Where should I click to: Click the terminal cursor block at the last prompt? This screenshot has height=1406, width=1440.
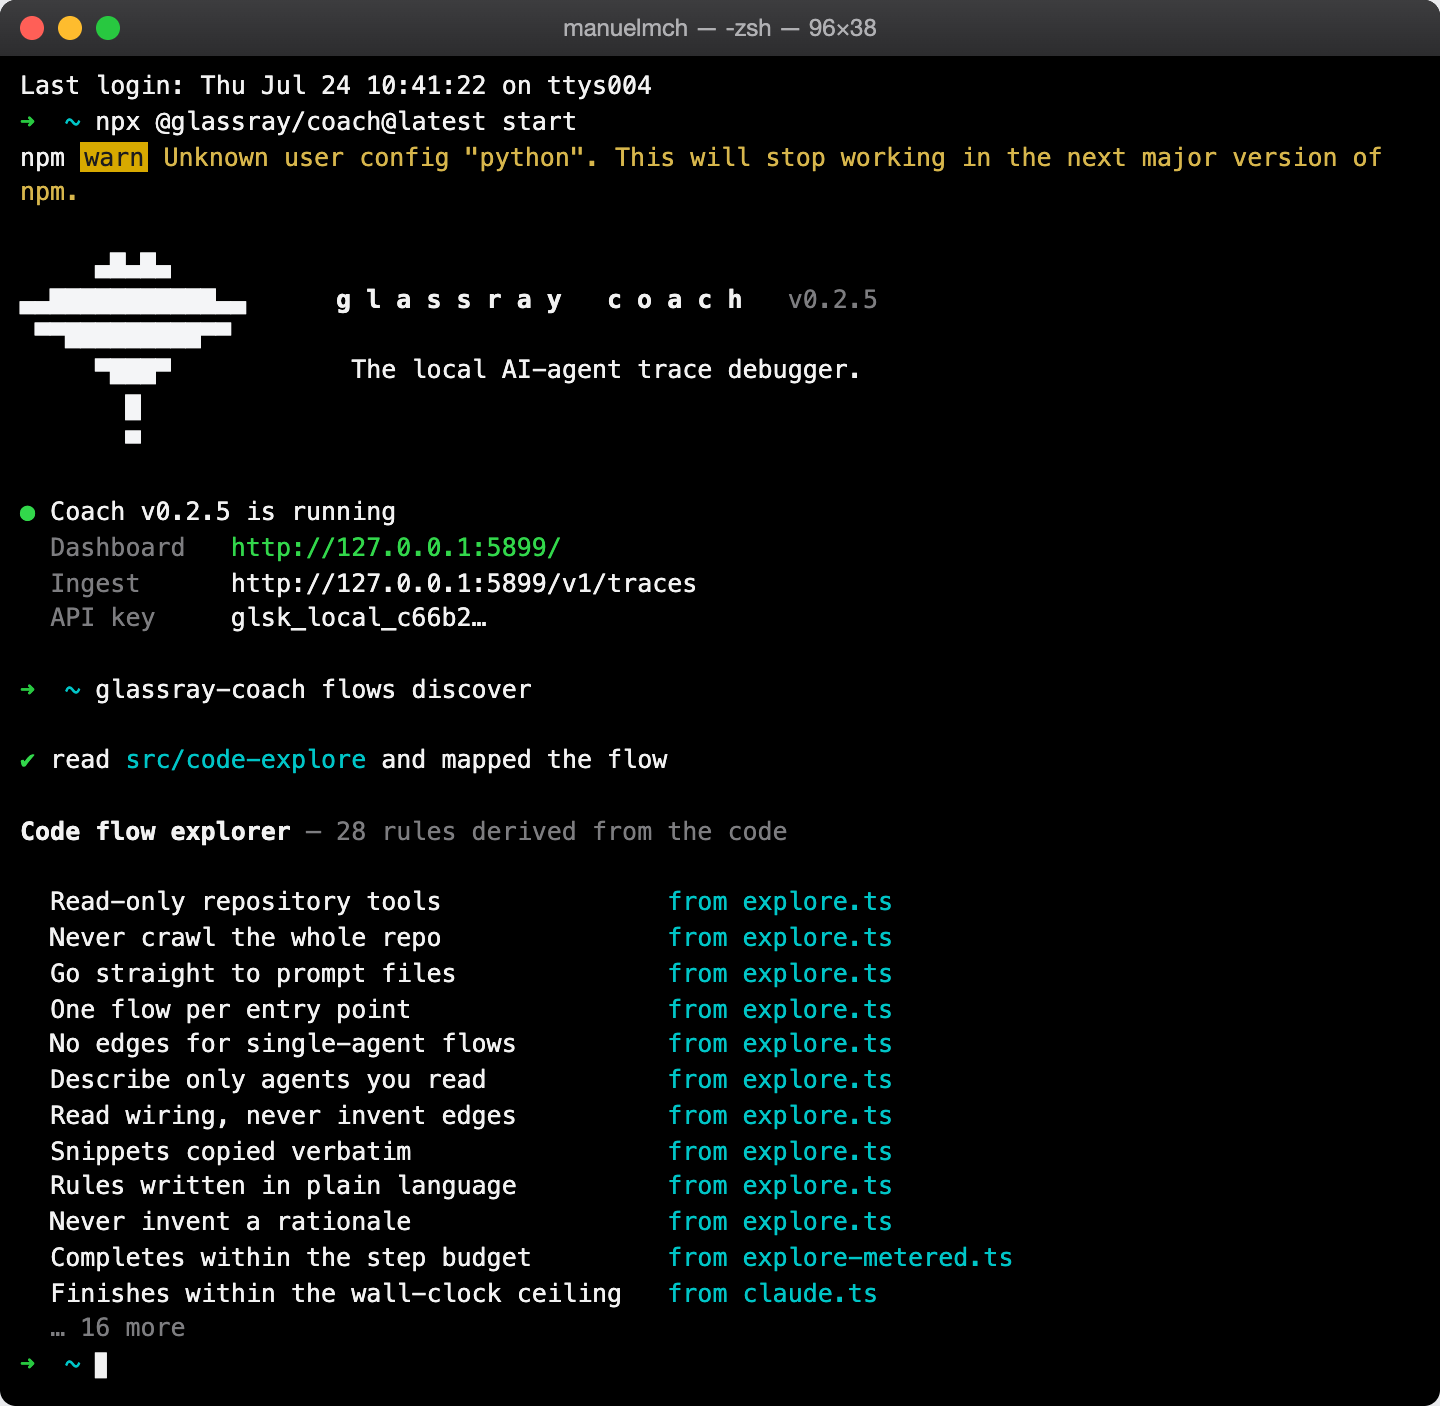click(x=101, y=1365)
